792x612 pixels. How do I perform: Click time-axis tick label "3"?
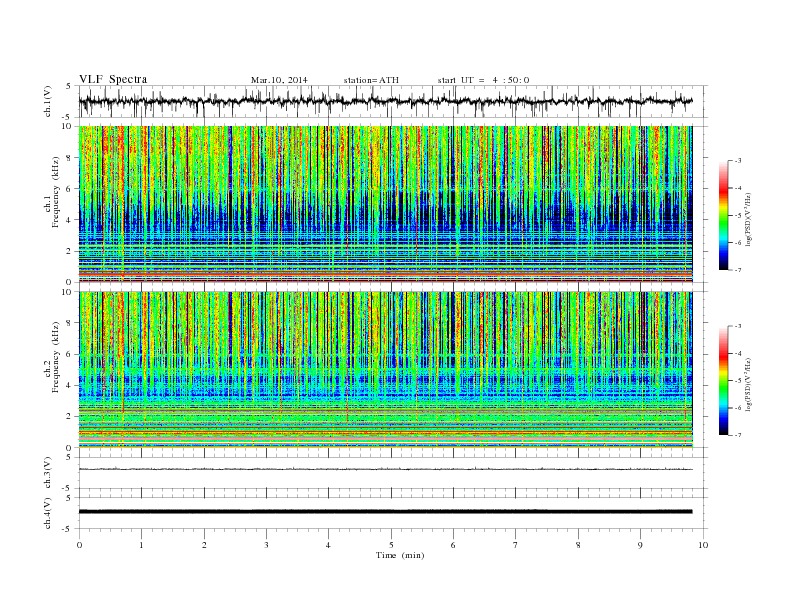tap(266, 545)
